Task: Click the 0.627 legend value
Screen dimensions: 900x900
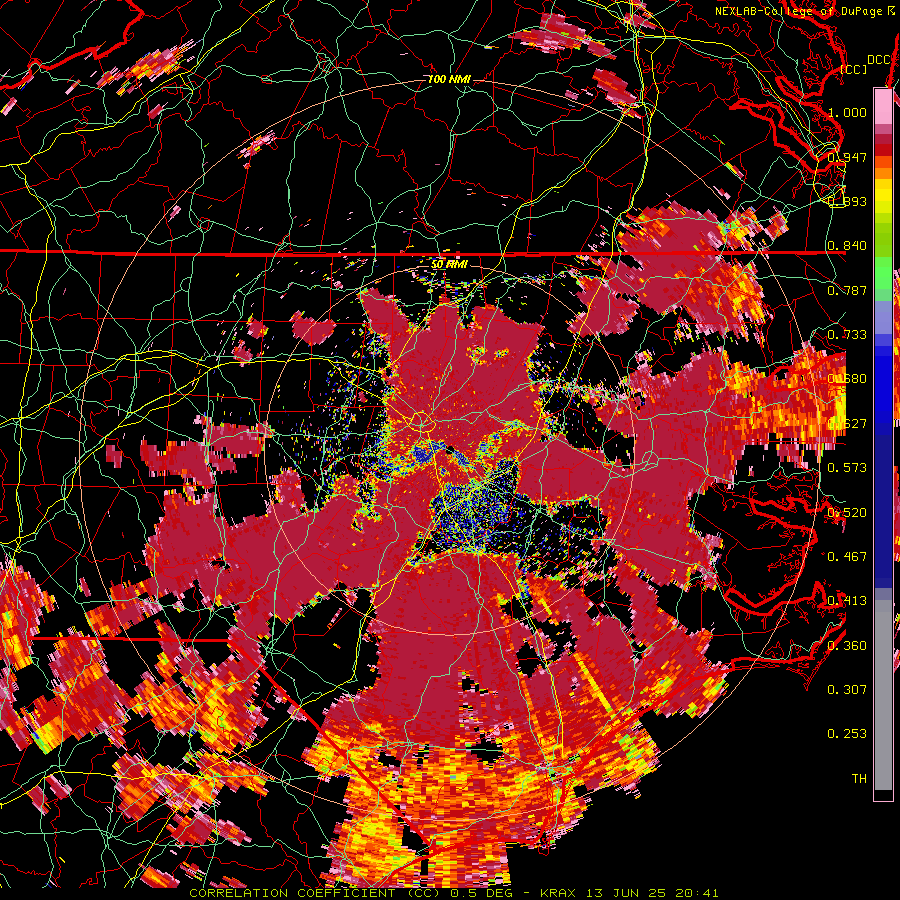Action: click(847, 424)
